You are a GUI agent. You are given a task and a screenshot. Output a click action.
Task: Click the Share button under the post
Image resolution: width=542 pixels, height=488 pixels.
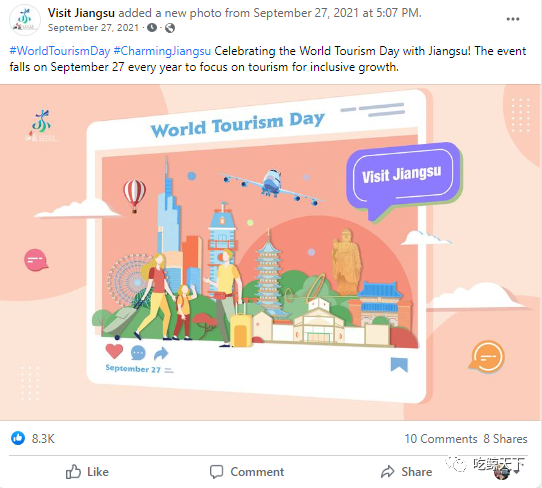pos(406,472)
